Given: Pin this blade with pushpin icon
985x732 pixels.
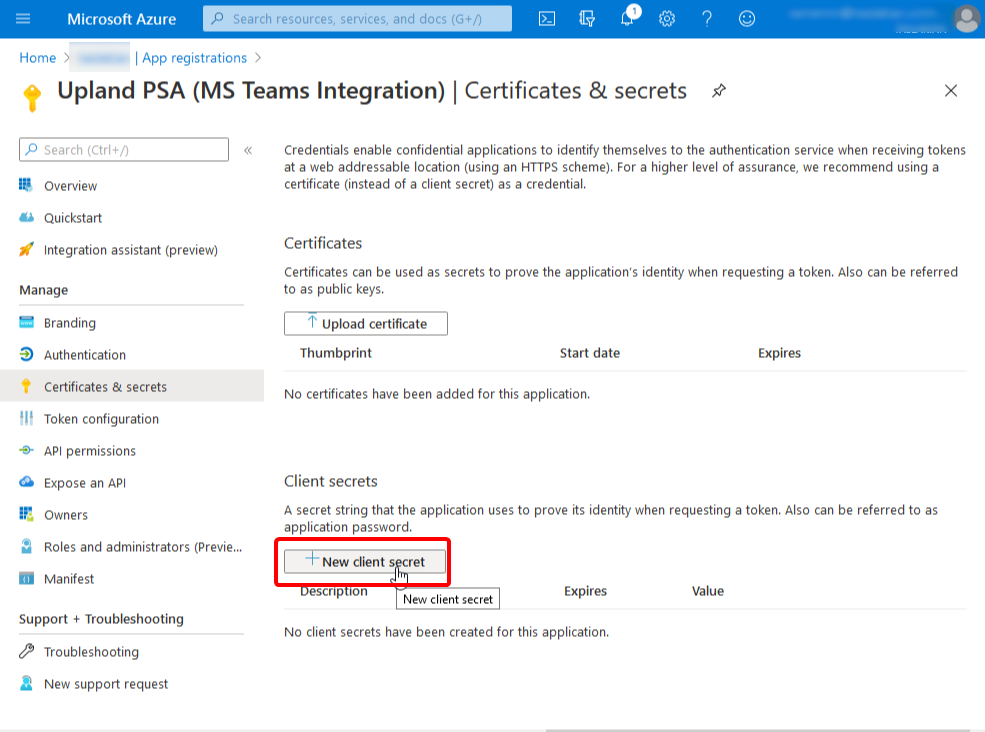Looking at the screenshot, I should click(x=718, y=91).
